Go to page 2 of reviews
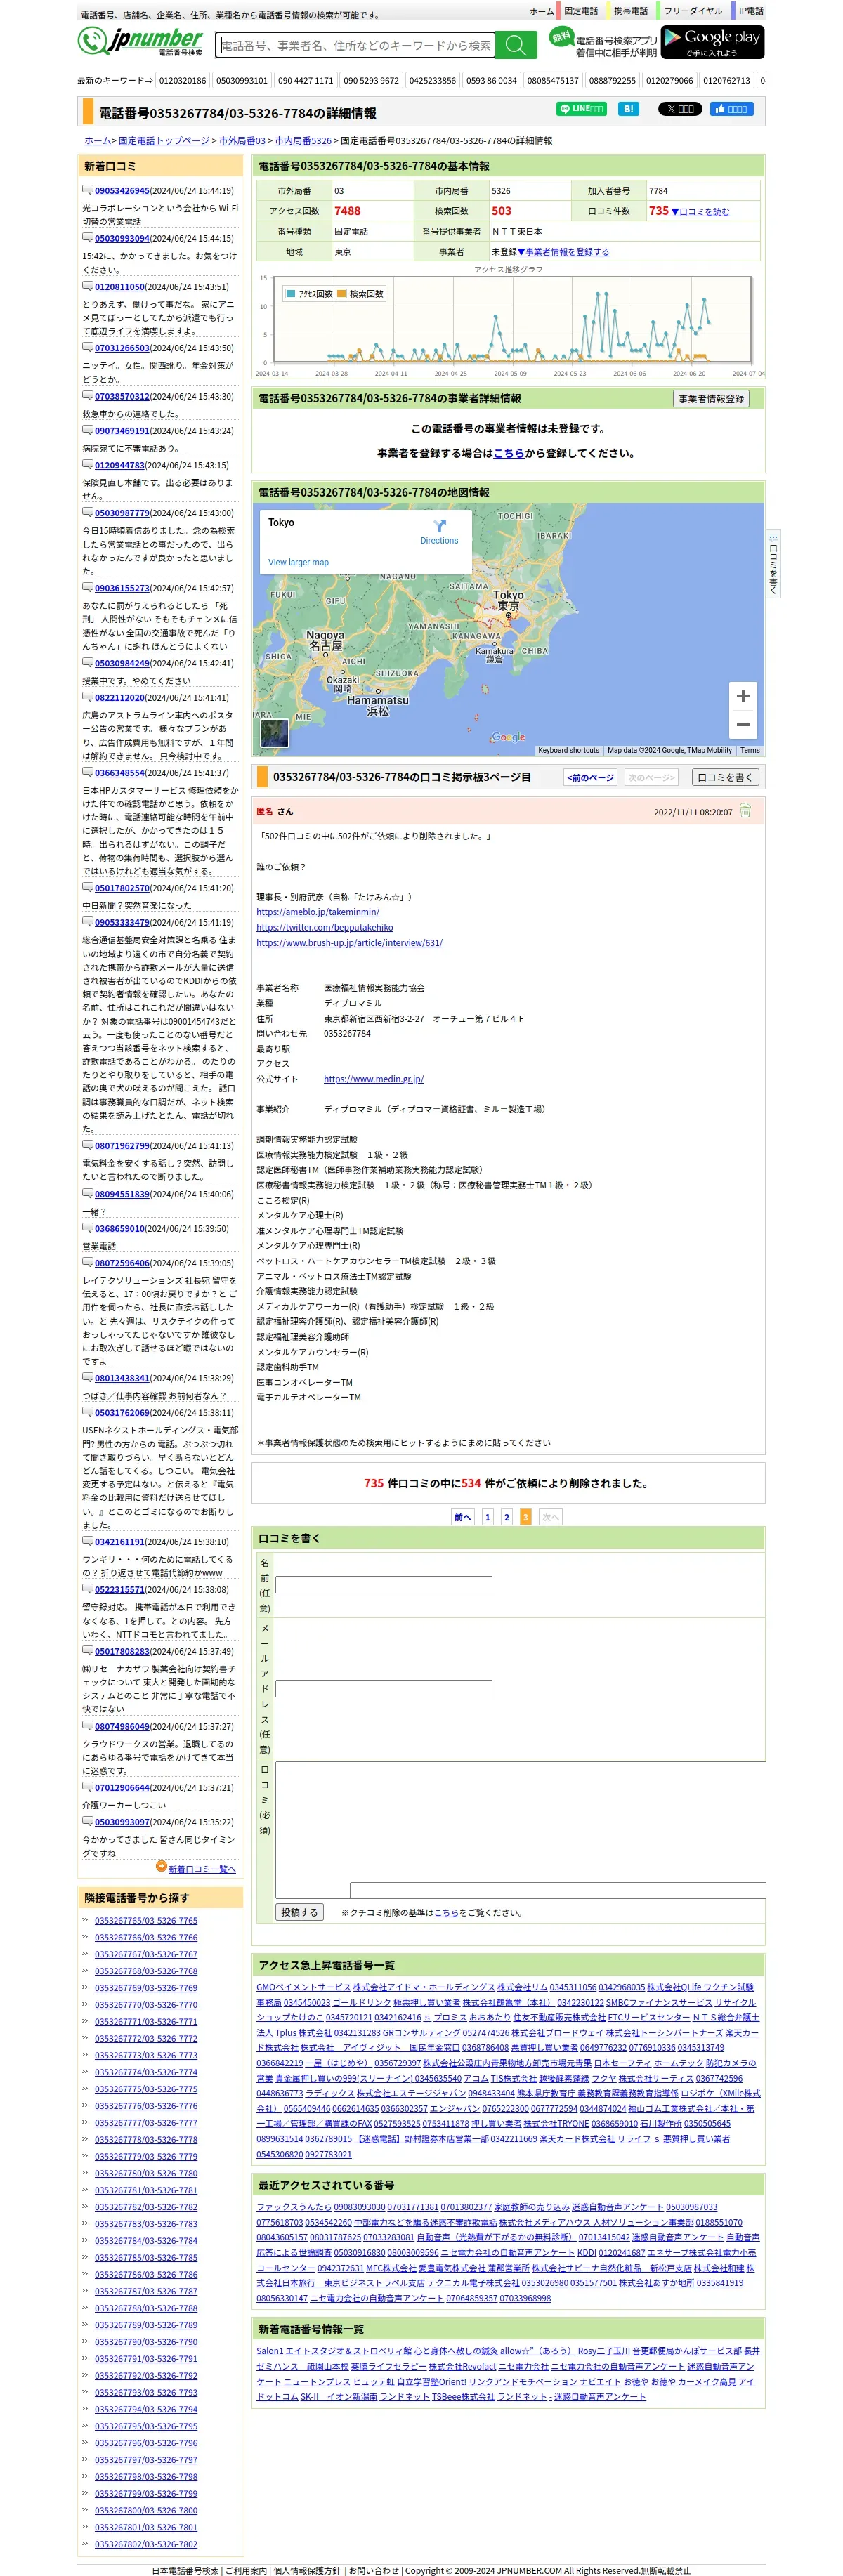Image resolution: width=843 pixels, height=2576 pixels. click(x=507, y=1517)
